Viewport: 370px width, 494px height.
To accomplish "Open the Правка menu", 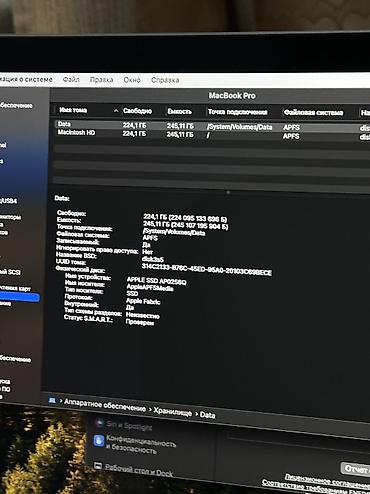I will pyautogui.click(x=101, y=80).
